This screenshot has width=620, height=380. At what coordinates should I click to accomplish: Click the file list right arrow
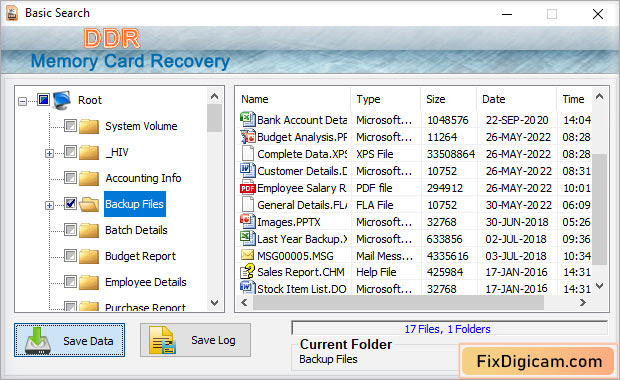tap(582, 303)
